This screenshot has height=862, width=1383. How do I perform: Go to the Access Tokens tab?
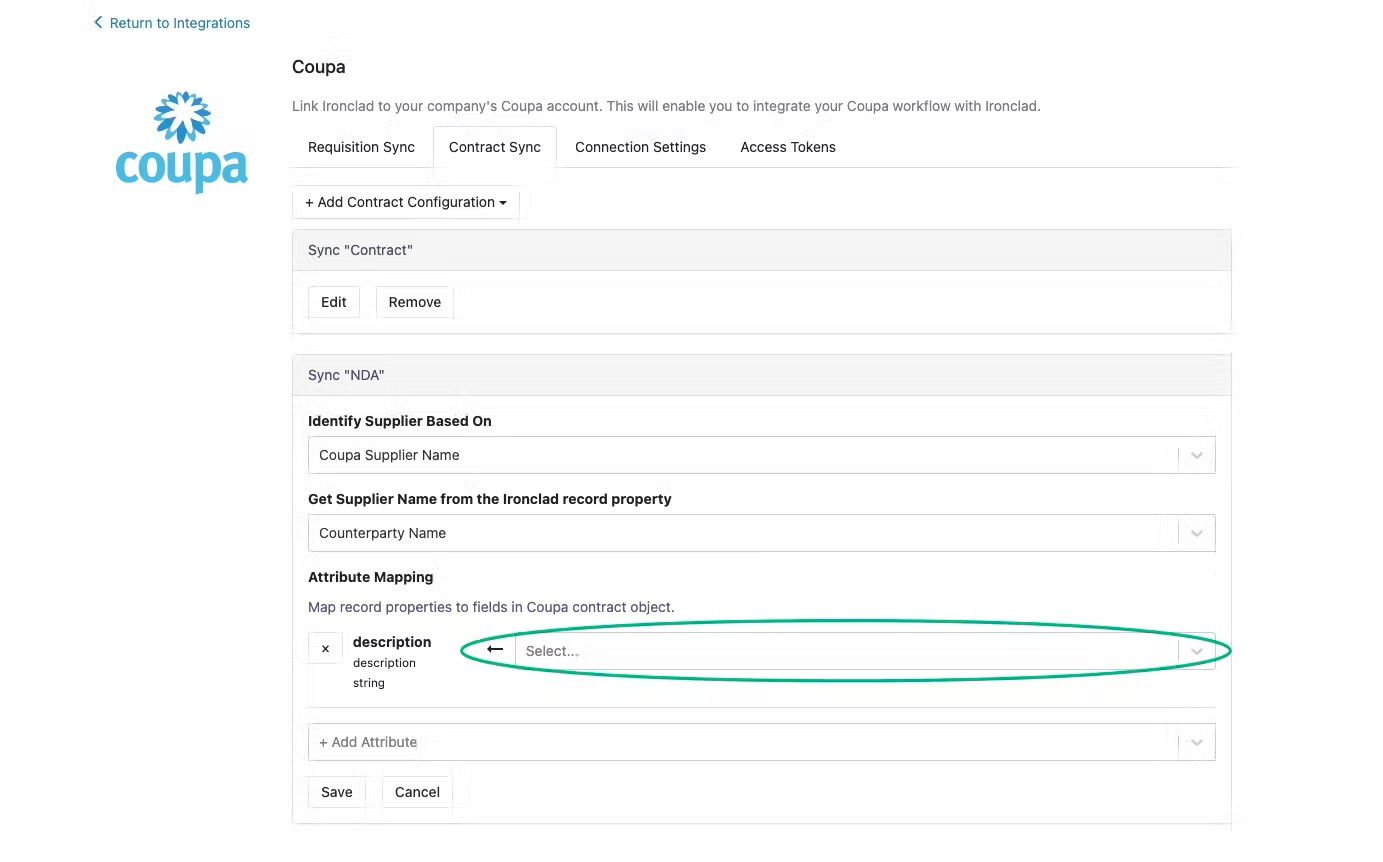788,147
